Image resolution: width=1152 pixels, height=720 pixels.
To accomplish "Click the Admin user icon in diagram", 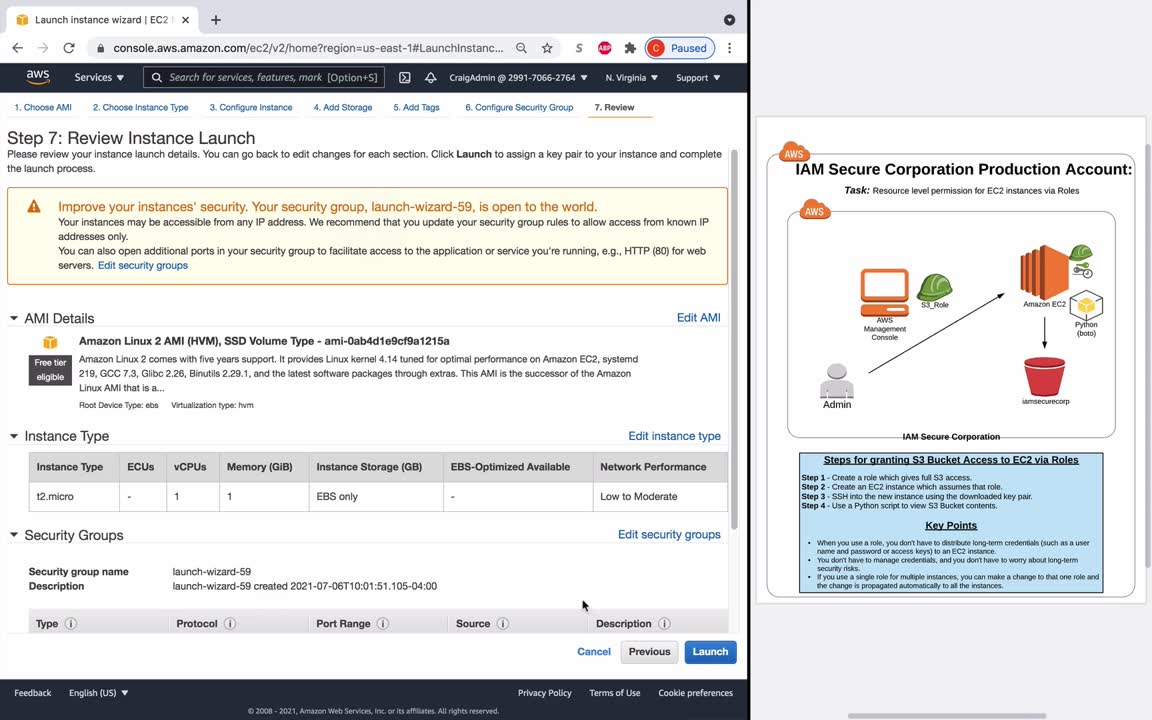I will [837, 381].
